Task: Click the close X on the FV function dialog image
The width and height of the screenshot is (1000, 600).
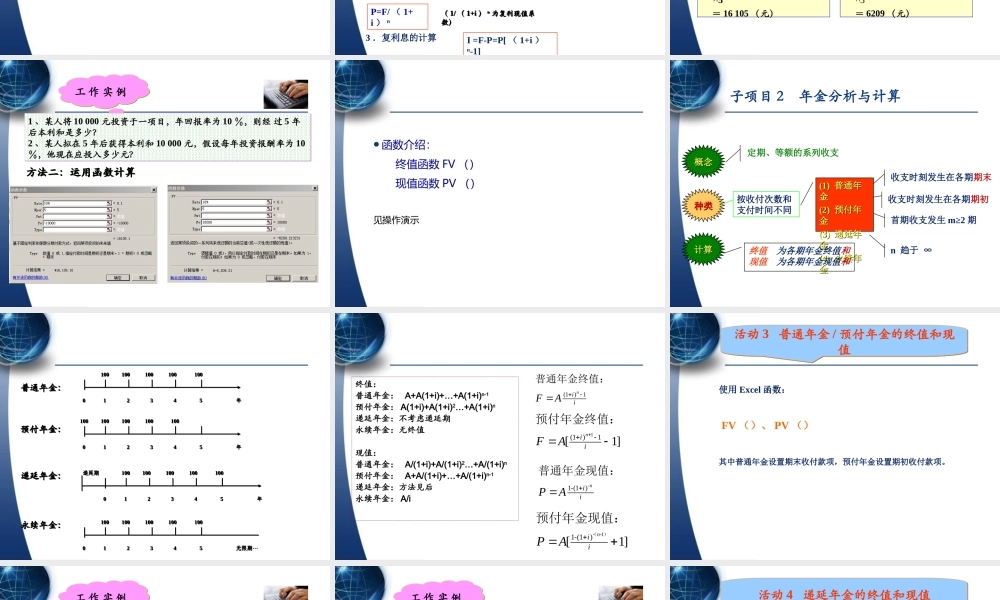Action: pyautogui.click(x=153, y=188)
